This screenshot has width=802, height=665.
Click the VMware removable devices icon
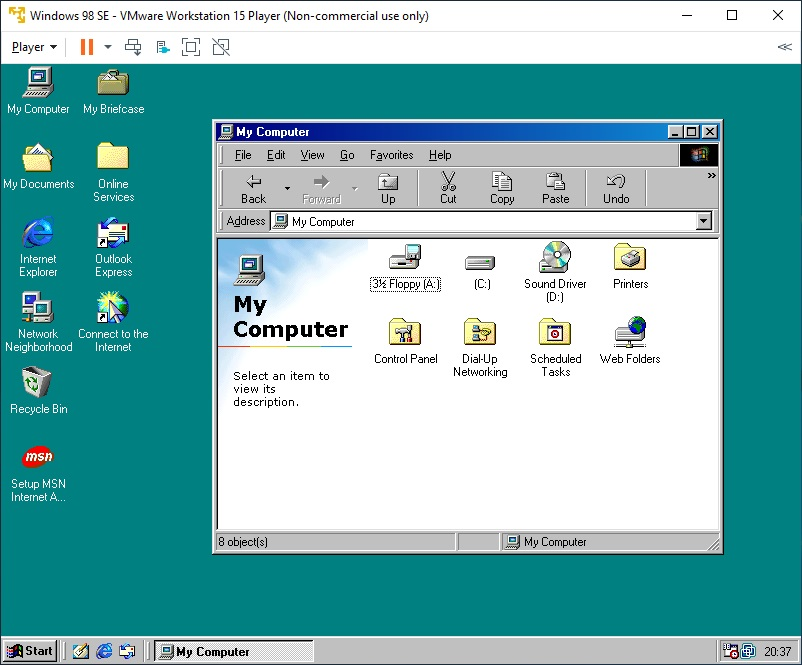tap(163, 48)
